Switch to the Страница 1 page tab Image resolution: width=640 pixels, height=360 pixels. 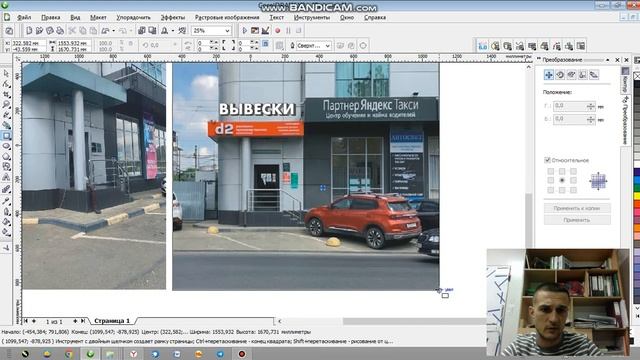[112, 321]
